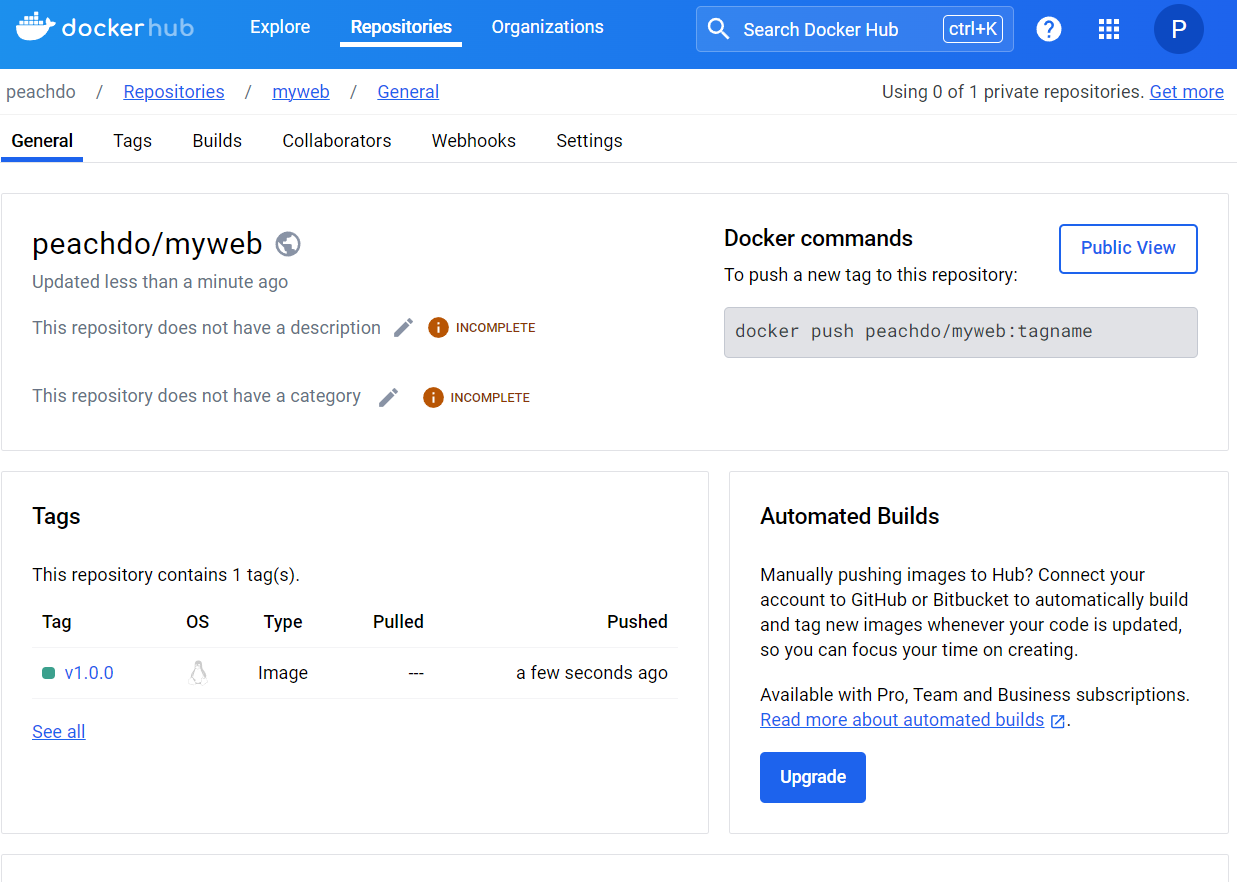Viewport: 1237px width, 882px height.
Task: Click the search magnifier icon
Action: (x=718, y=29)
